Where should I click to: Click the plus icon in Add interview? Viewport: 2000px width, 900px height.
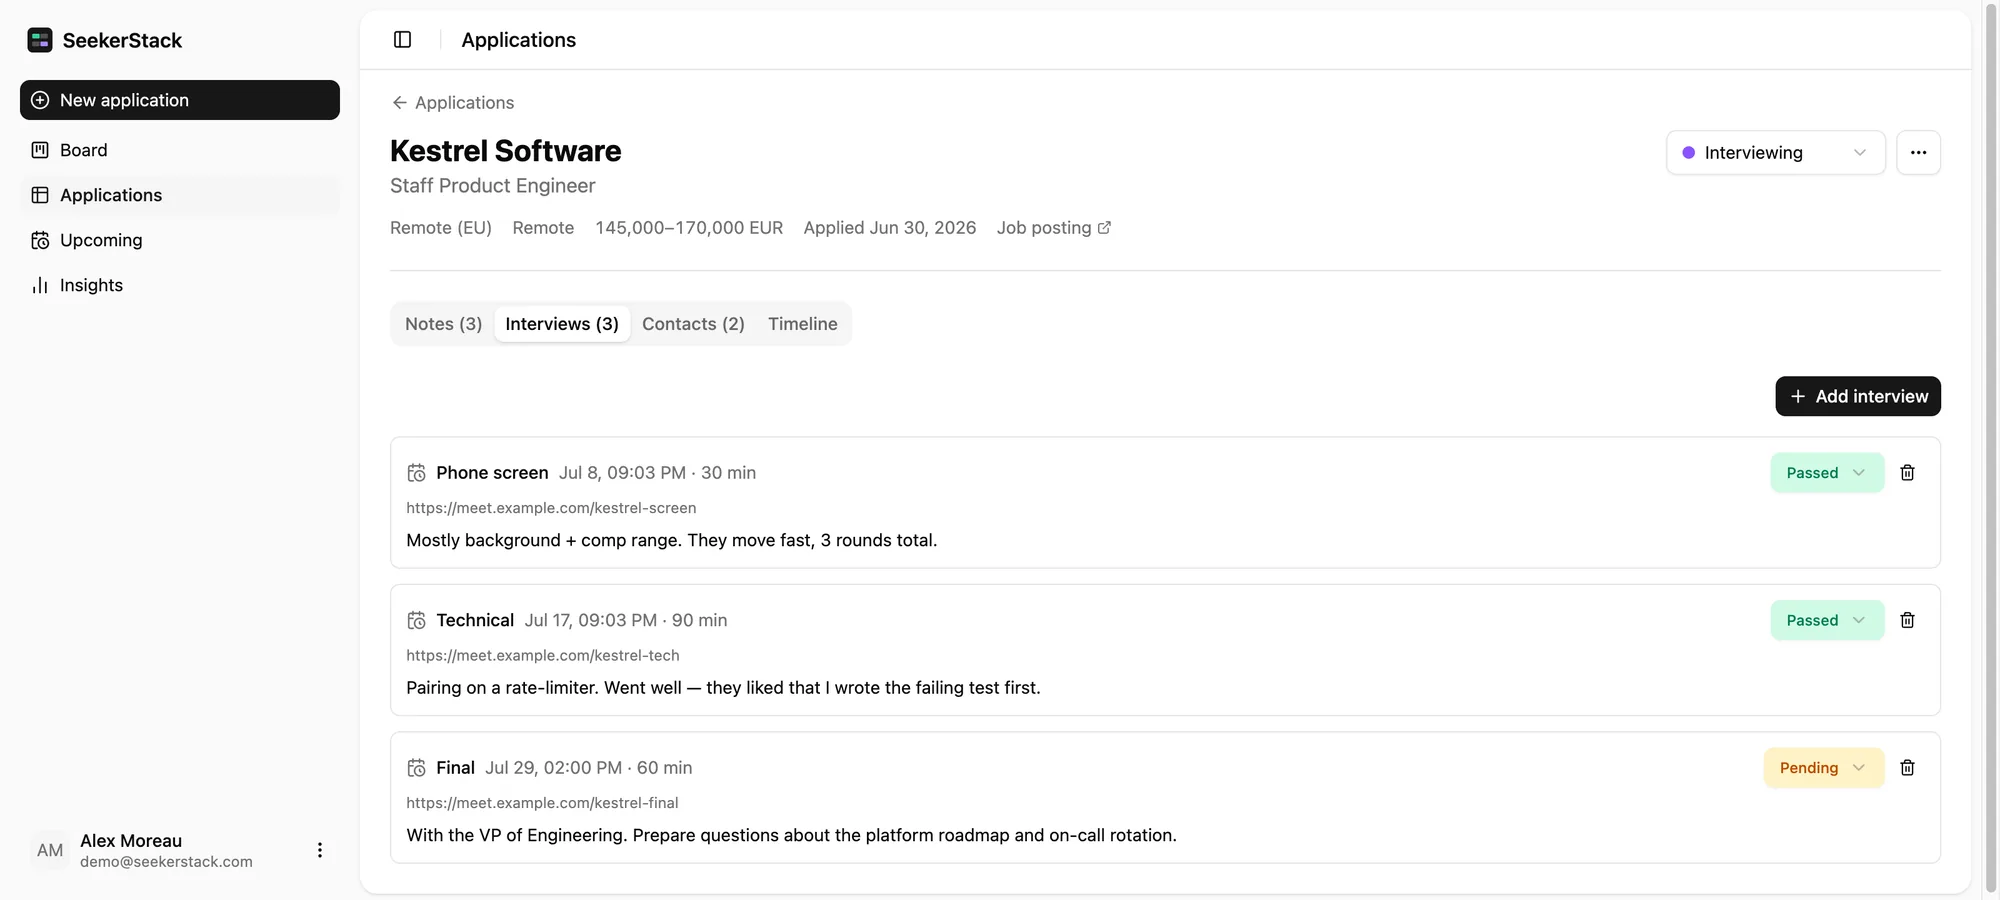pos(1798,396)
